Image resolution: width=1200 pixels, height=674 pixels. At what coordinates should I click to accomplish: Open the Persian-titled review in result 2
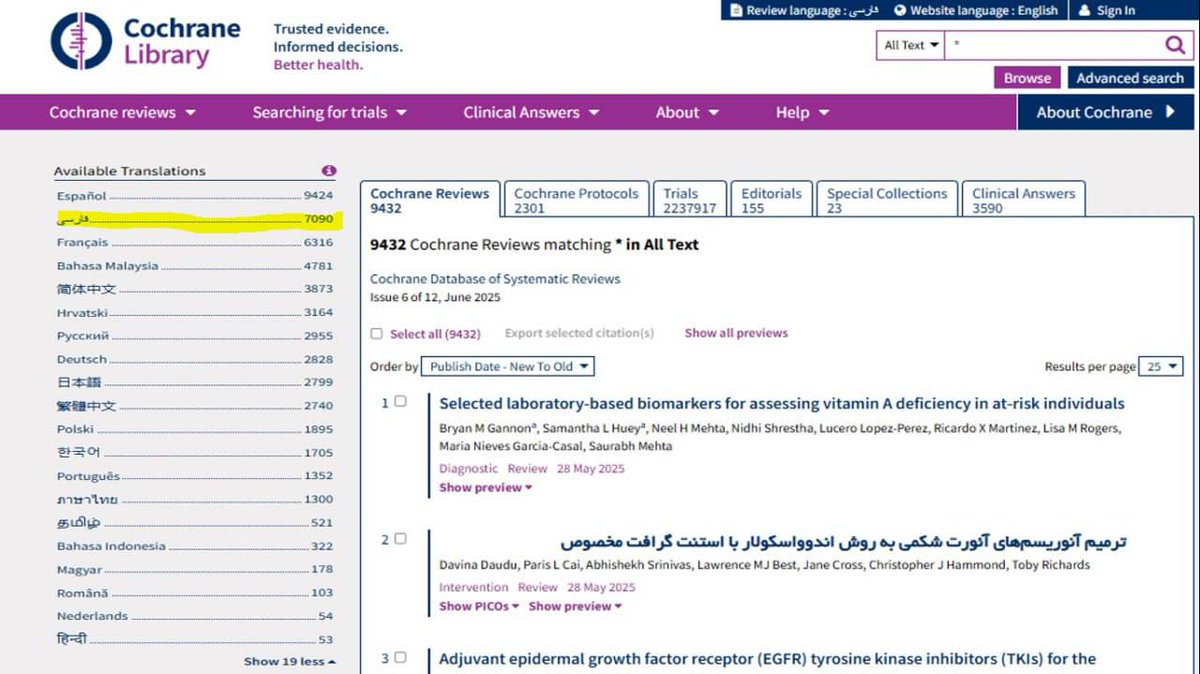click(843, 542)
